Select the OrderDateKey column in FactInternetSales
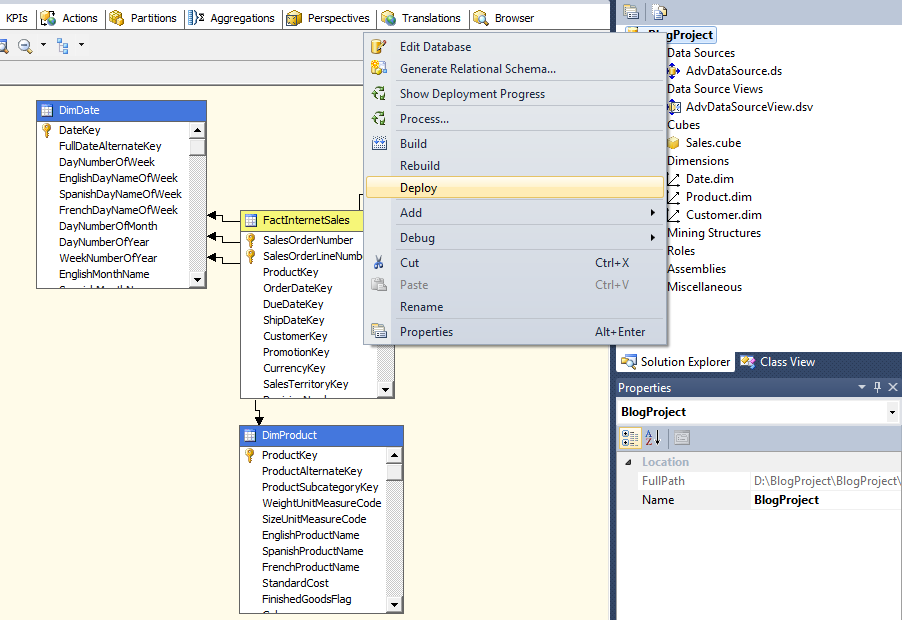Viewport: 902px width, 620px height. pos(298,288)
